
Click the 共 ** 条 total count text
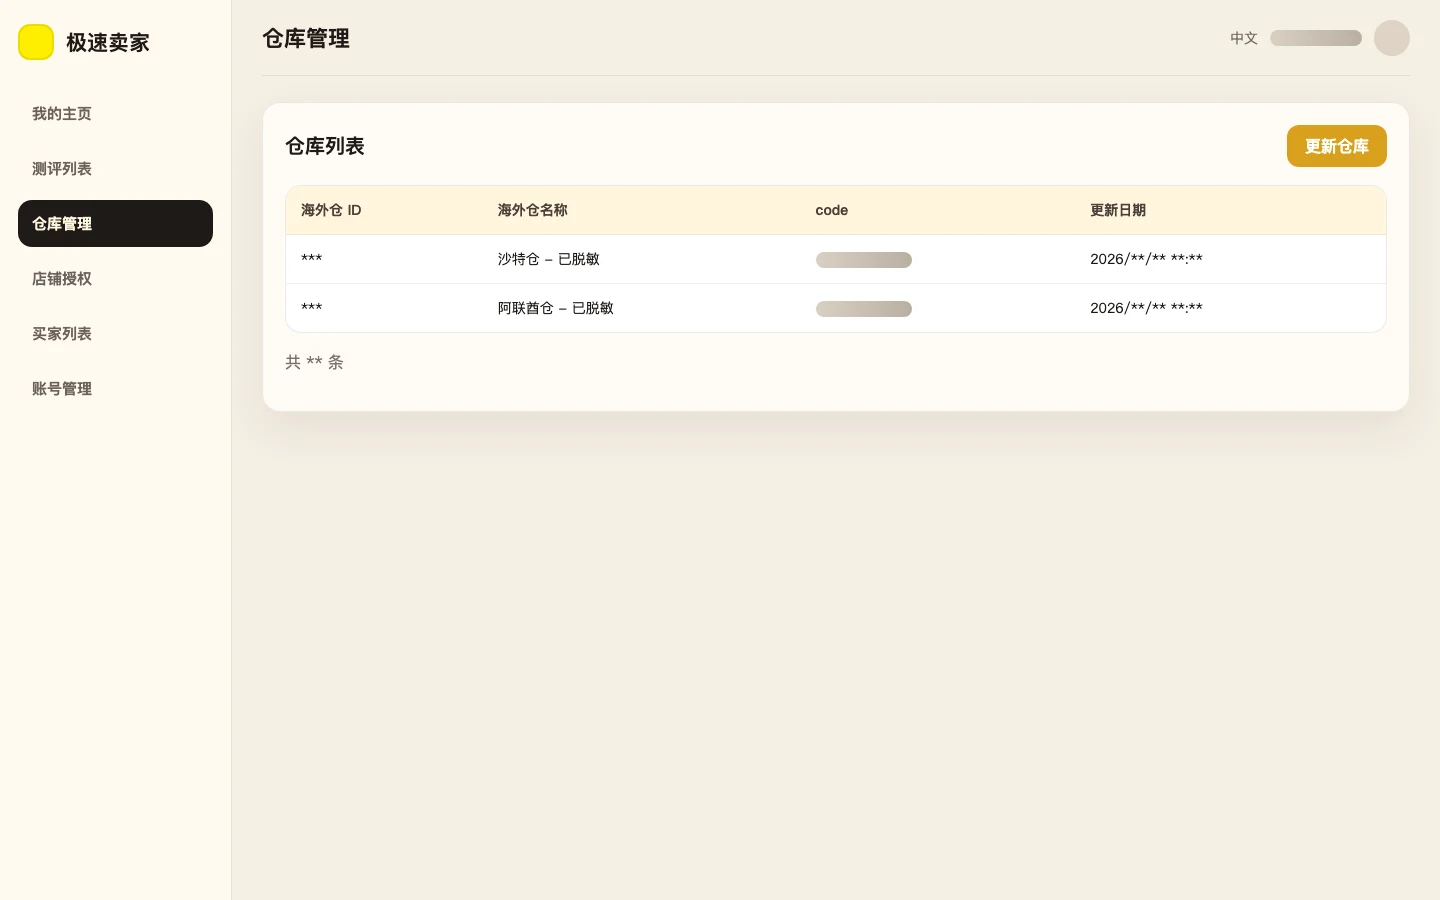coord(314,362)
